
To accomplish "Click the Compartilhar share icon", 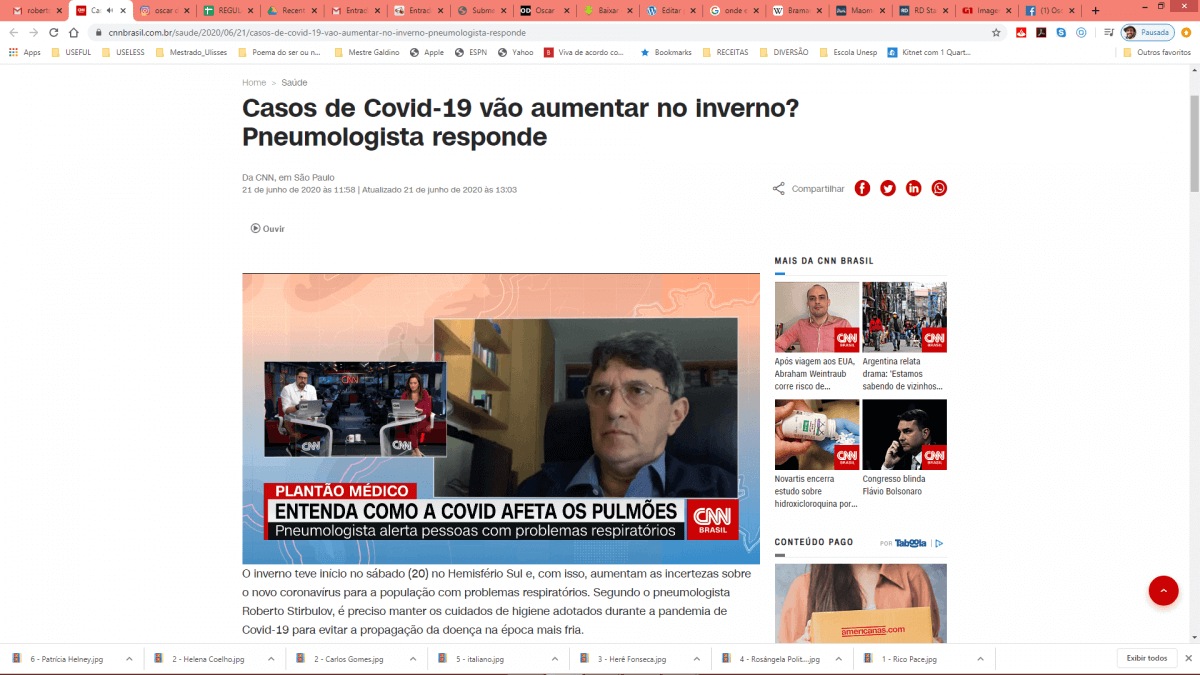I will pos(779,188).
